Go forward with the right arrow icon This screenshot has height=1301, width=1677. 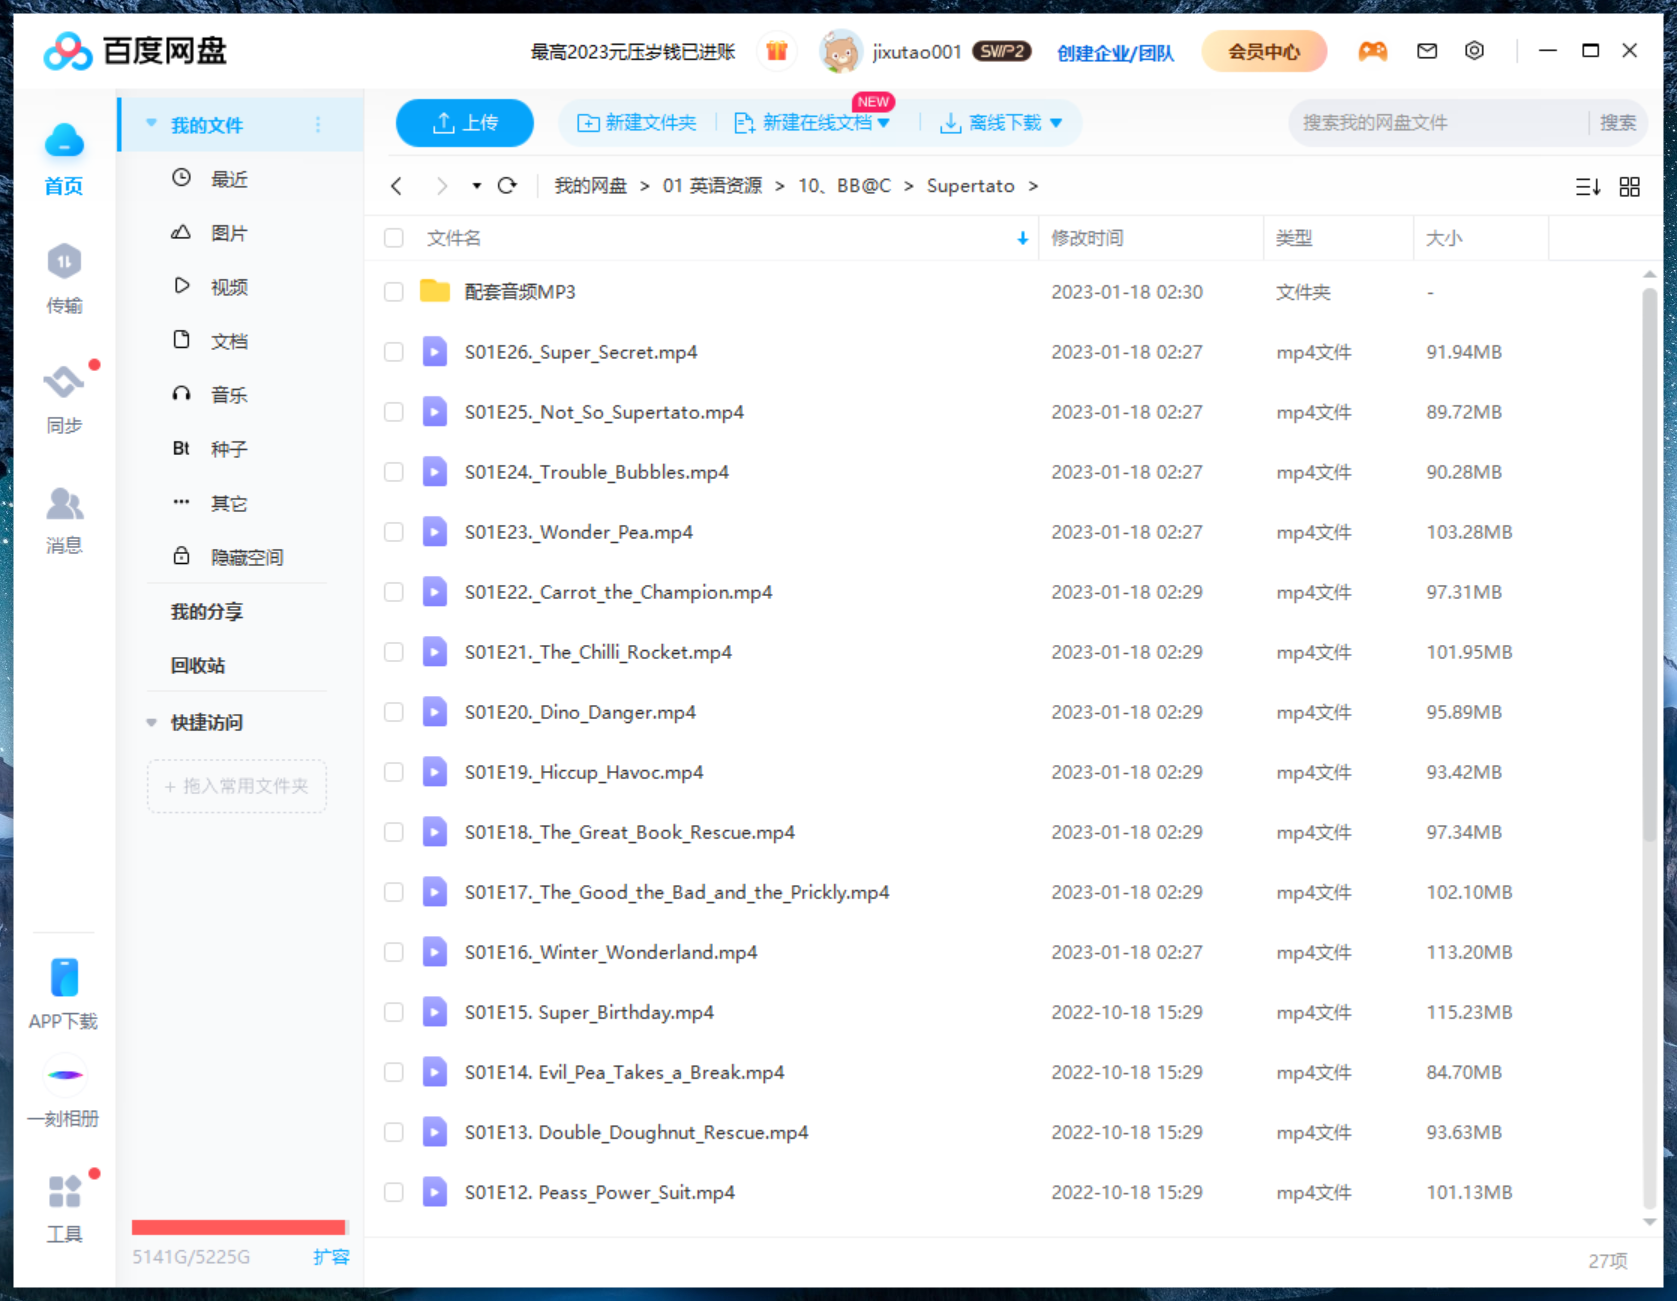441,186
